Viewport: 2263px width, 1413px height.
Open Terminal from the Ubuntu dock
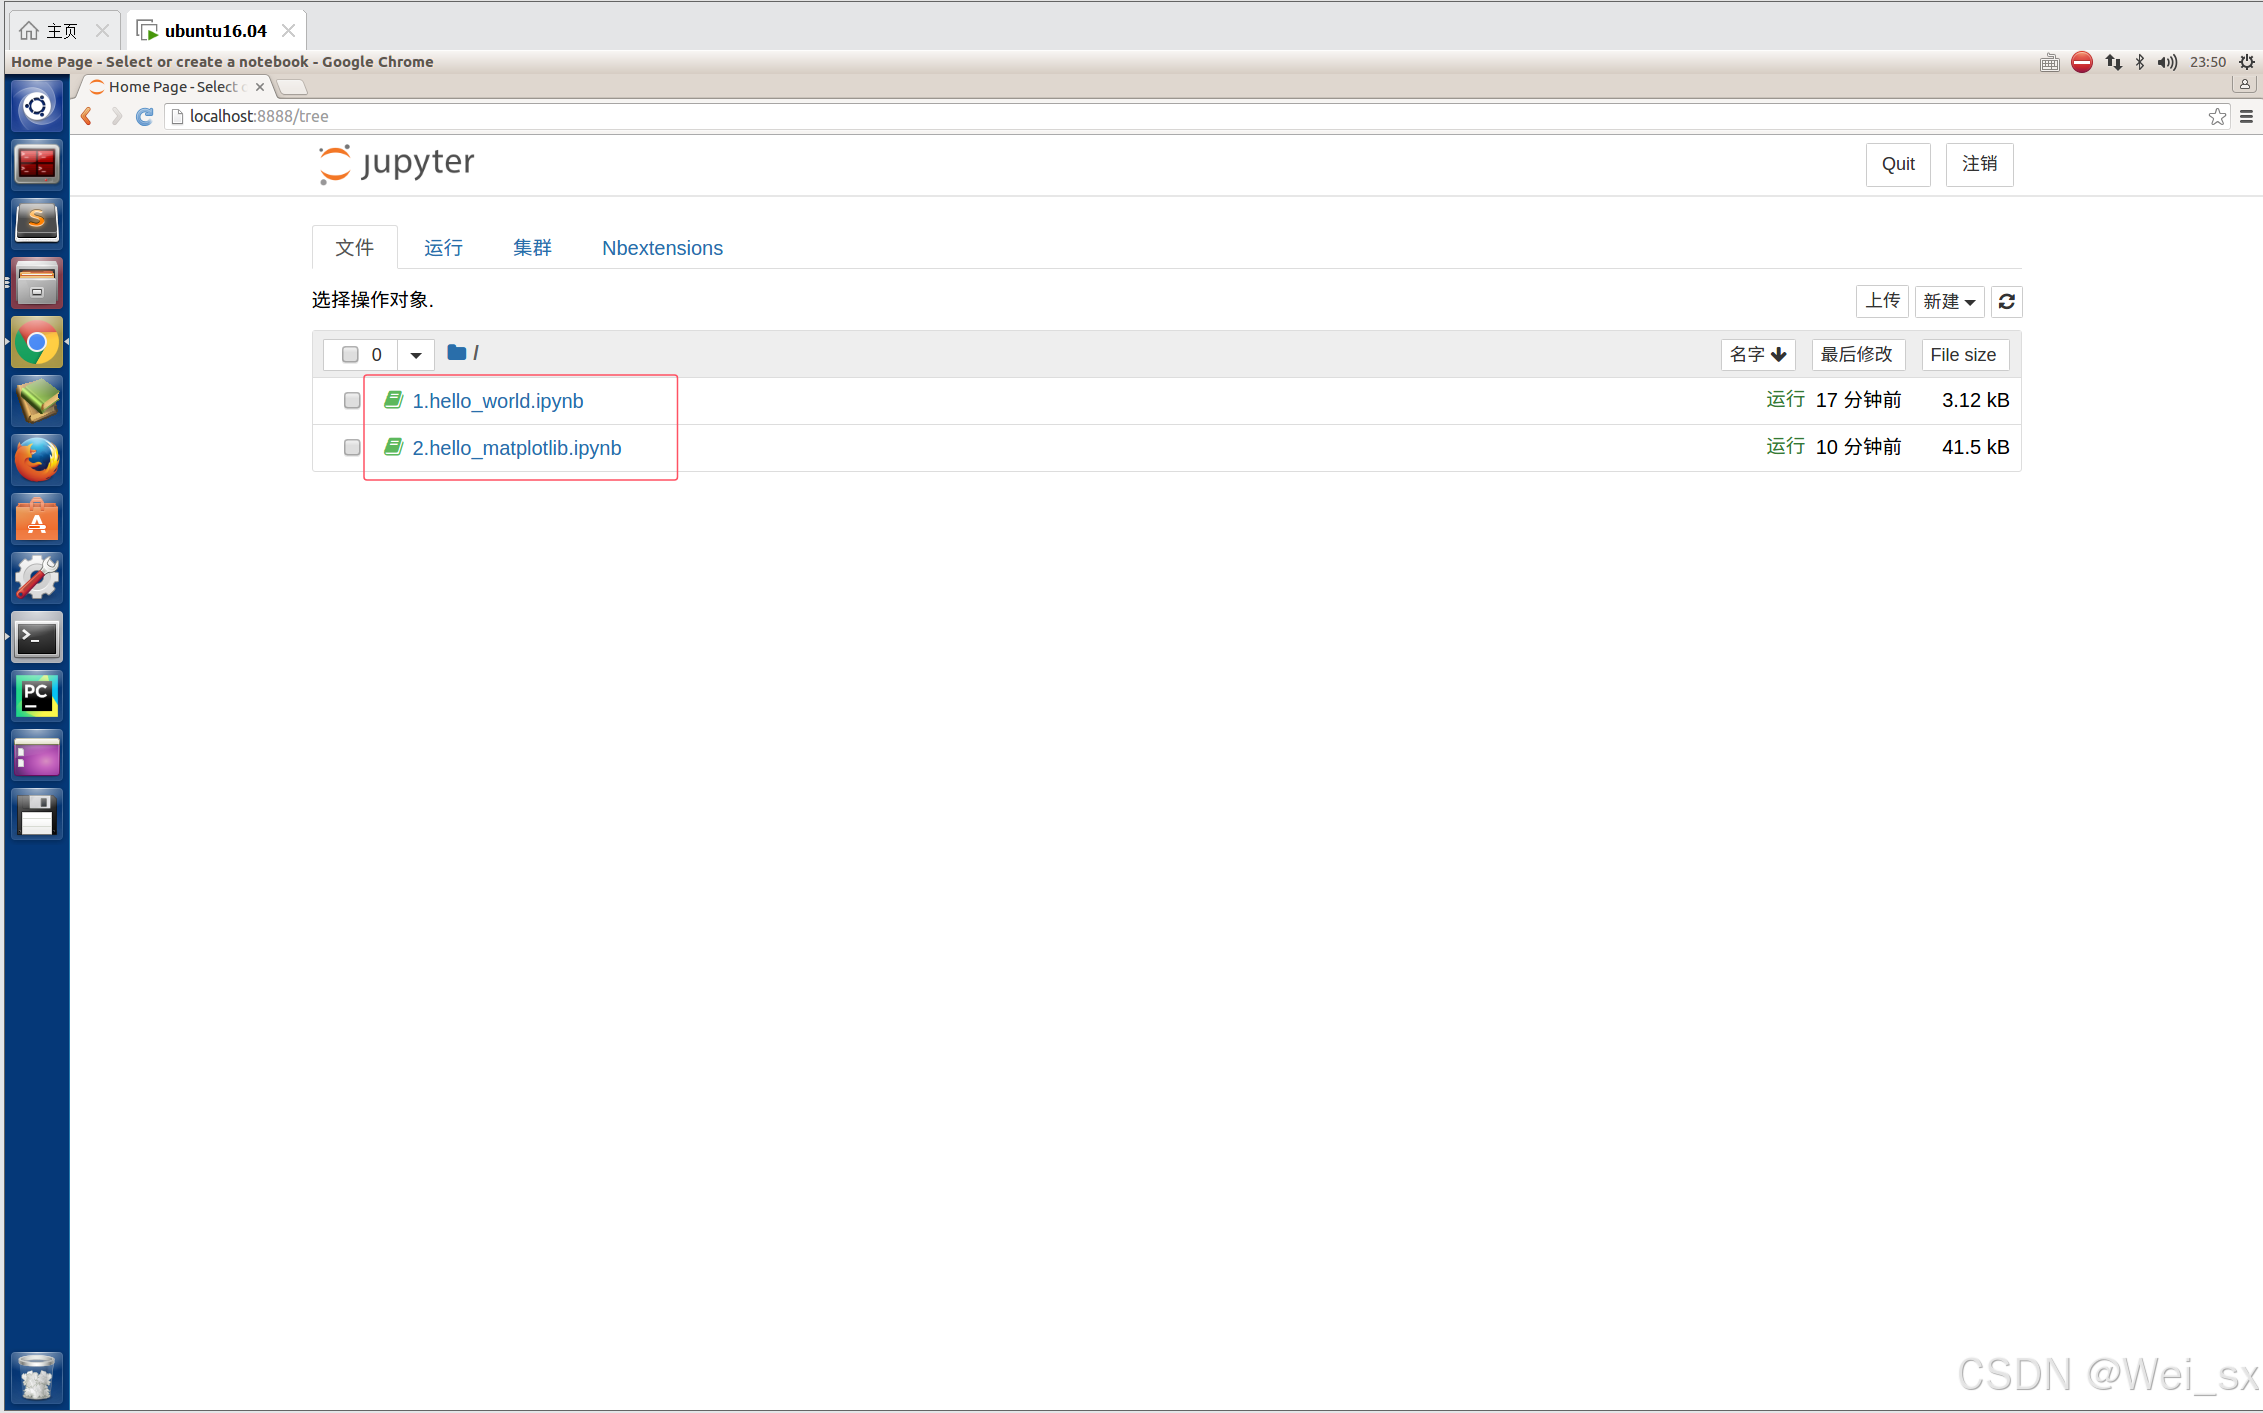(x=37, y=637)
